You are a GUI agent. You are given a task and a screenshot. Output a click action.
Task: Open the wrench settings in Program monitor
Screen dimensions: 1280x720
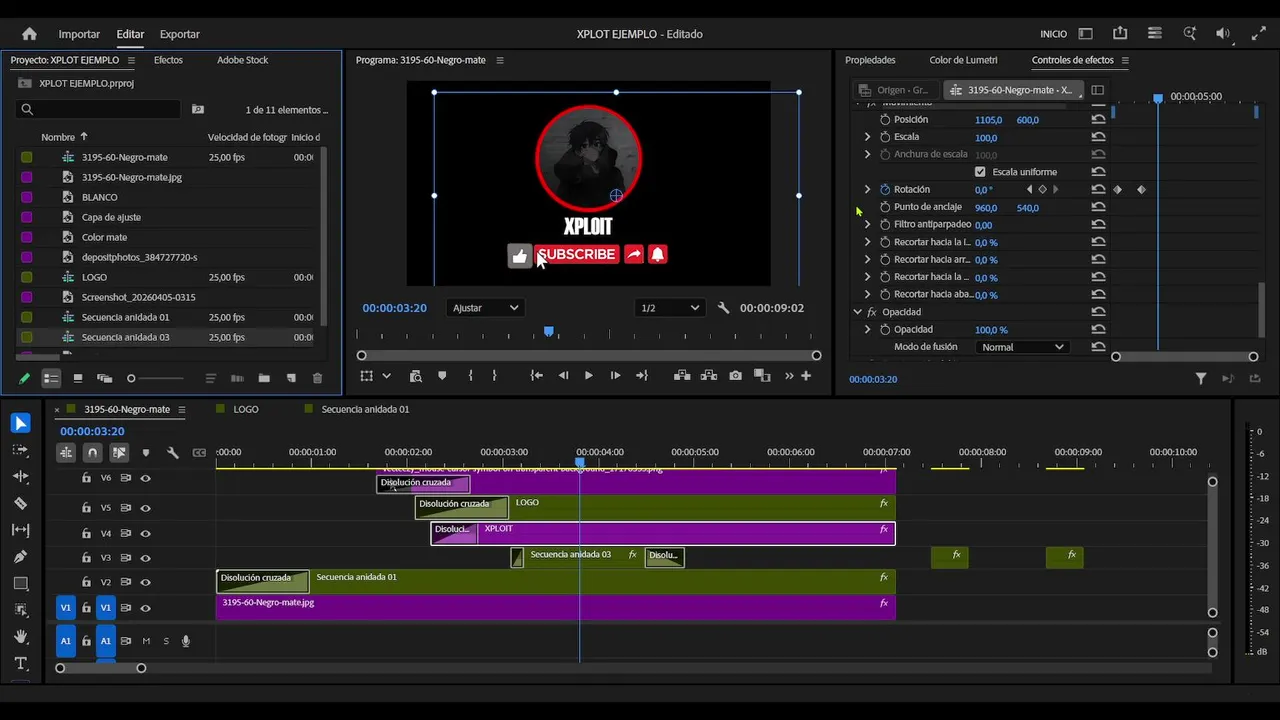pos(723,308)
